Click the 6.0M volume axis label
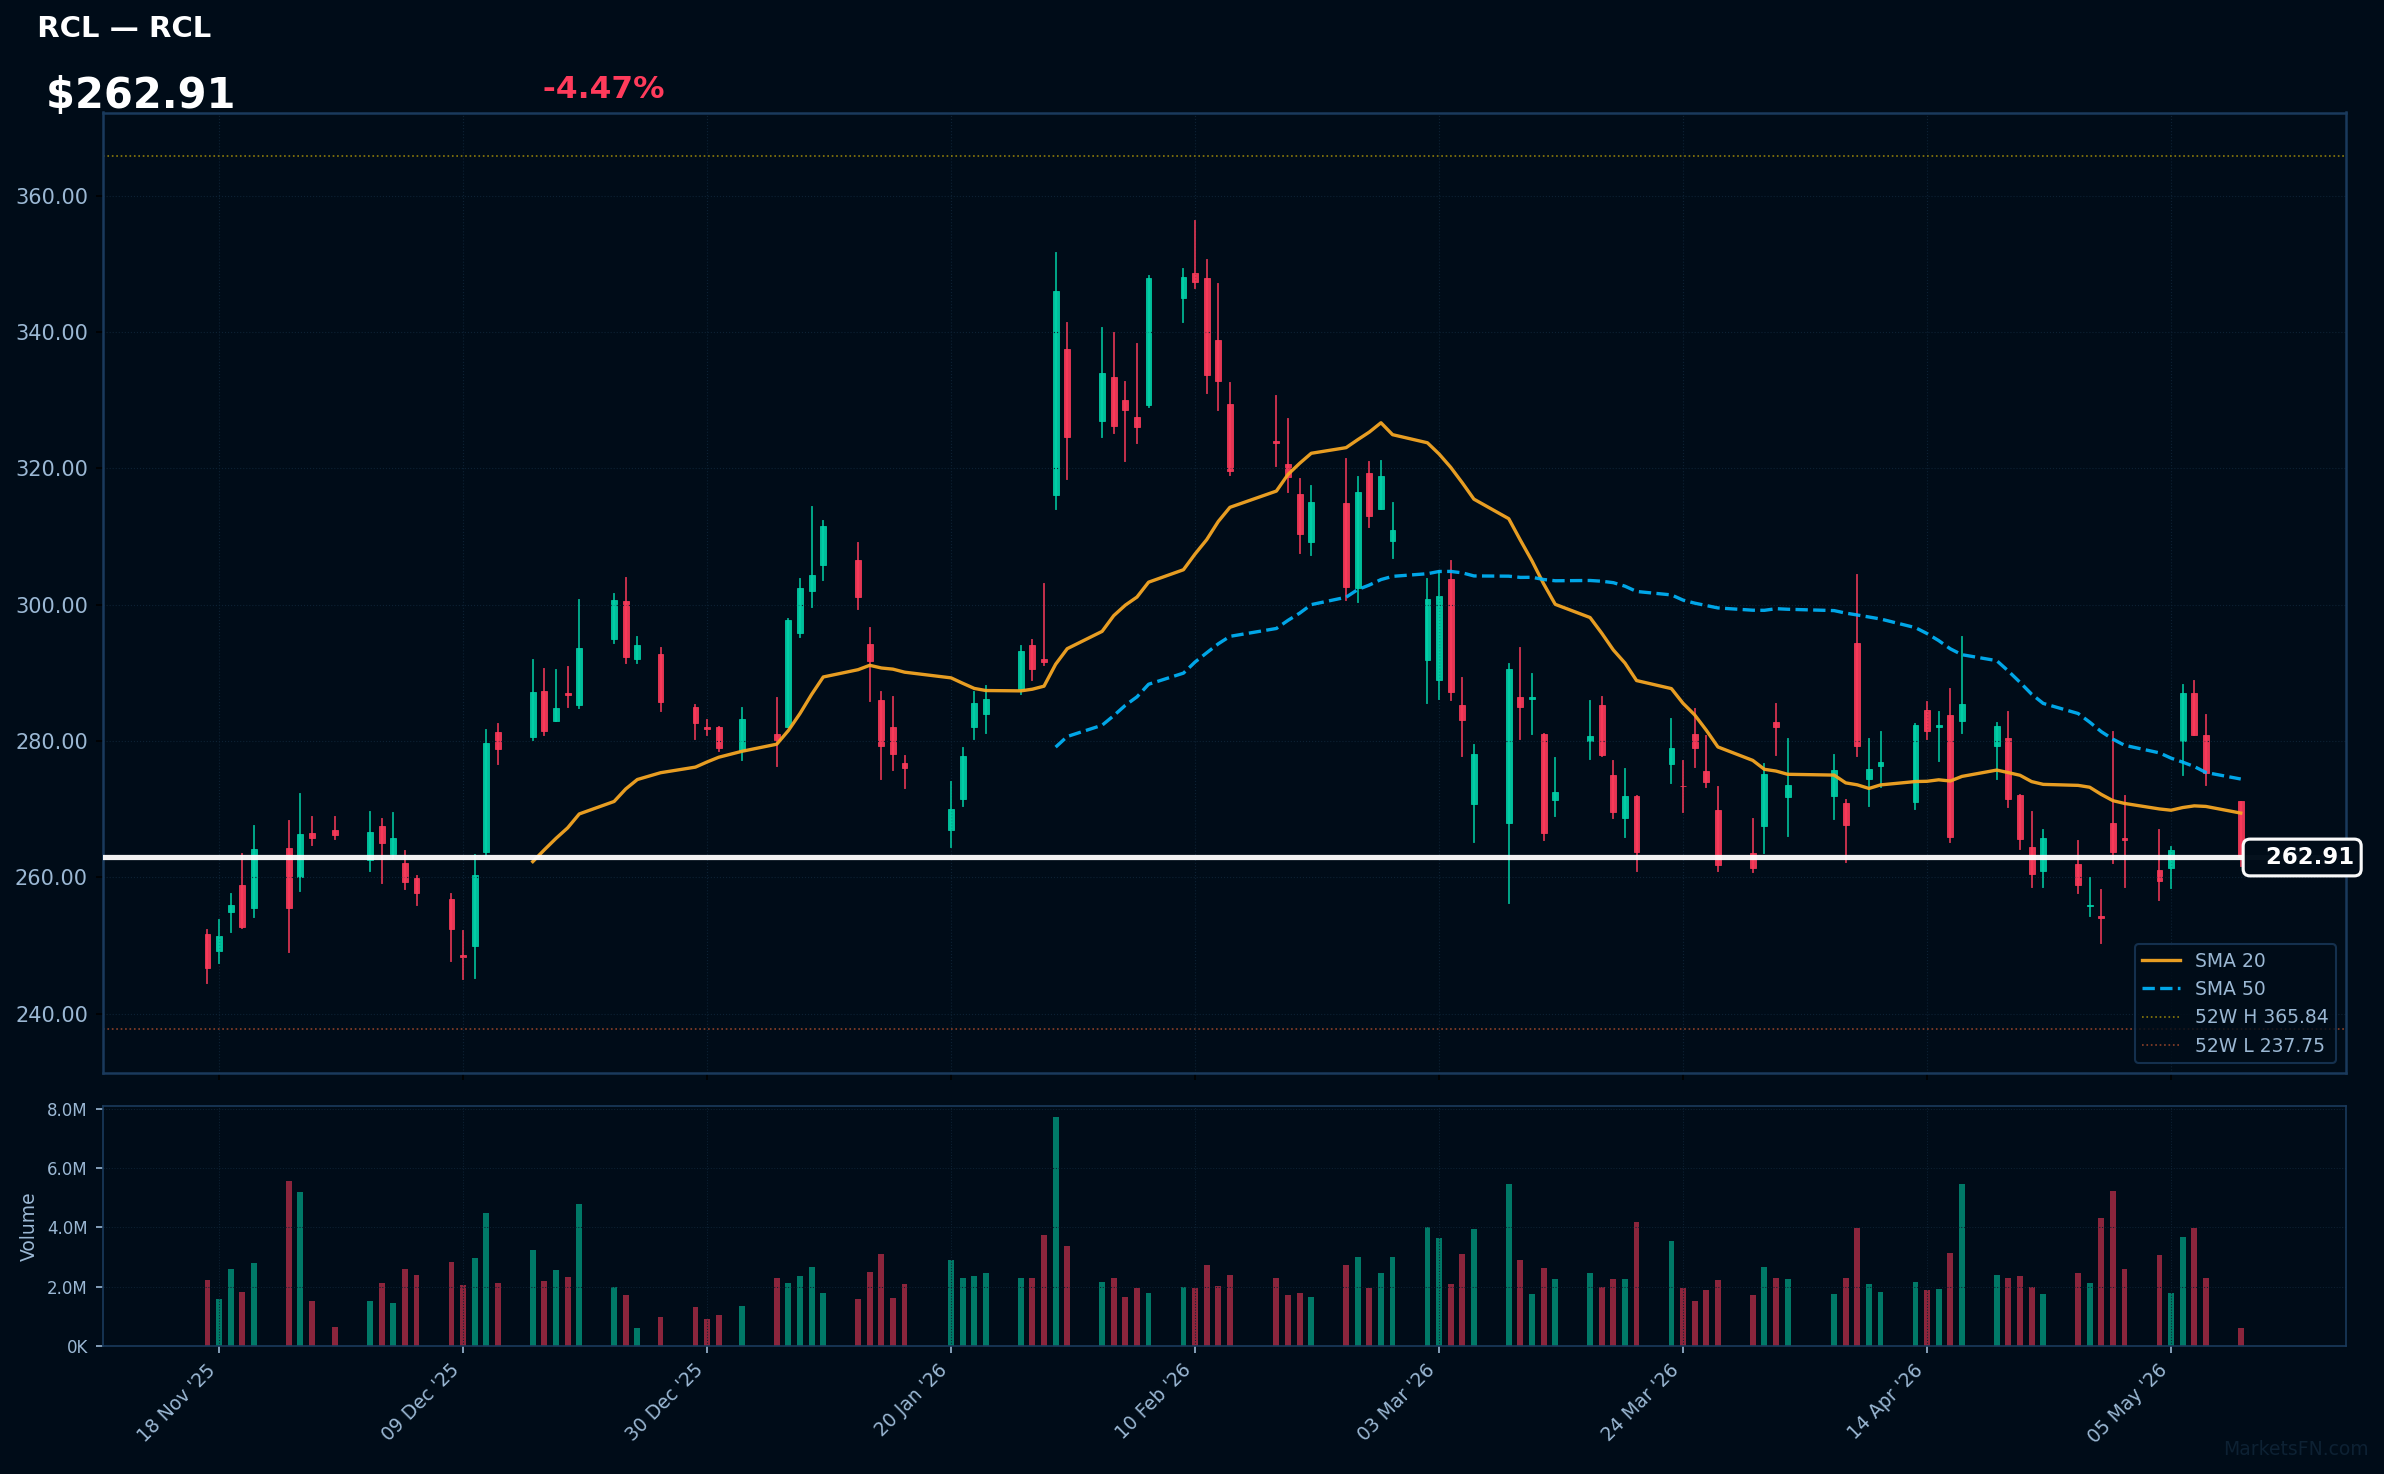 point(67,1169)
